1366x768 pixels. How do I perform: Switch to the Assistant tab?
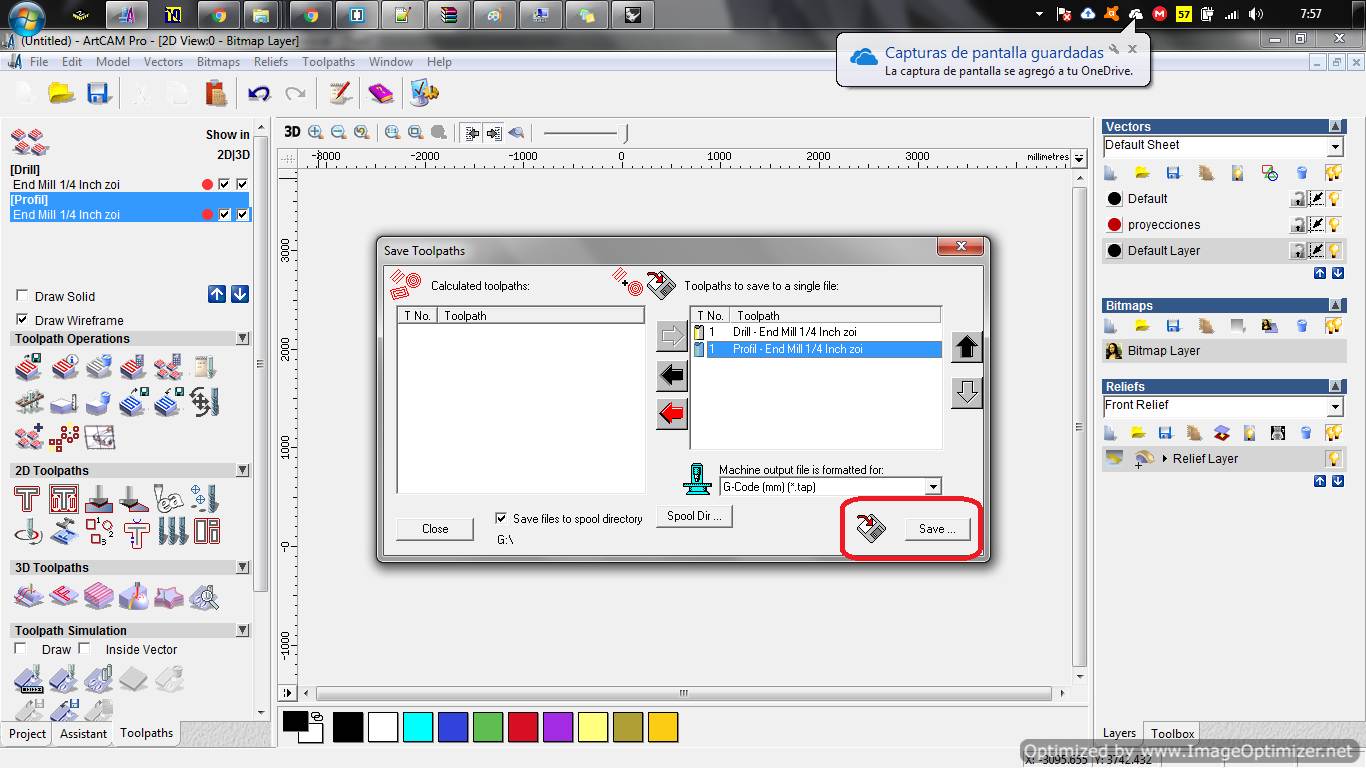[x=83, y=733]
